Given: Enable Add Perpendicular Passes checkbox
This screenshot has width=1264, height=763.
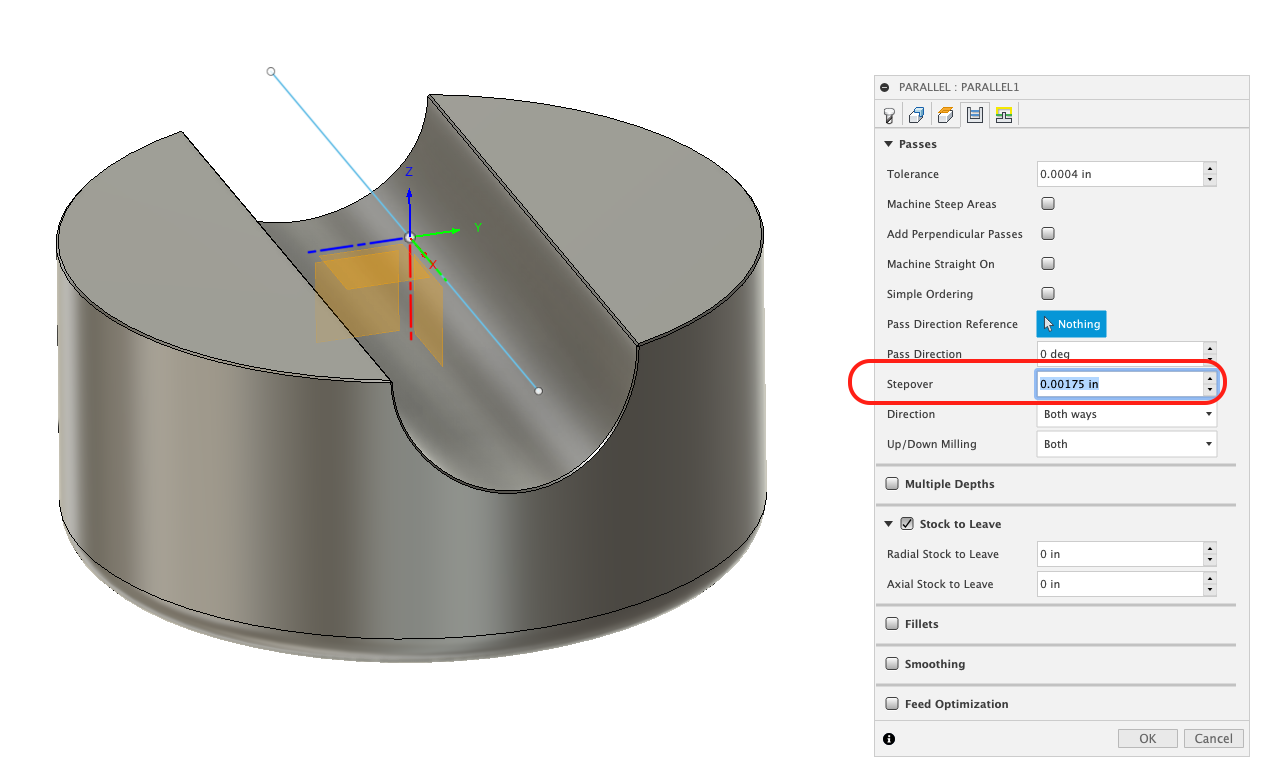Looking at the screenshot, I should pos(1048,234).
